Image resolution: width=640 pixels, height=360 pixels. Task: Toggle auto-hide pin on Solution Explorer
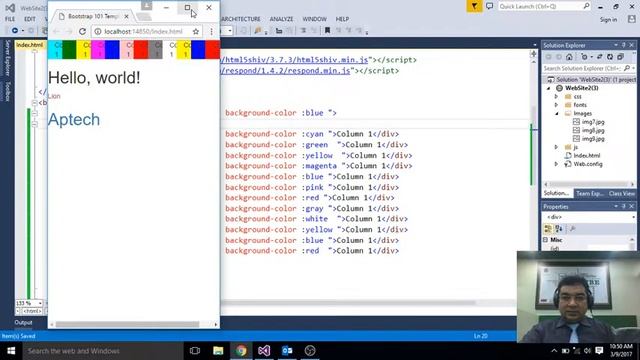tap(624, 45)
